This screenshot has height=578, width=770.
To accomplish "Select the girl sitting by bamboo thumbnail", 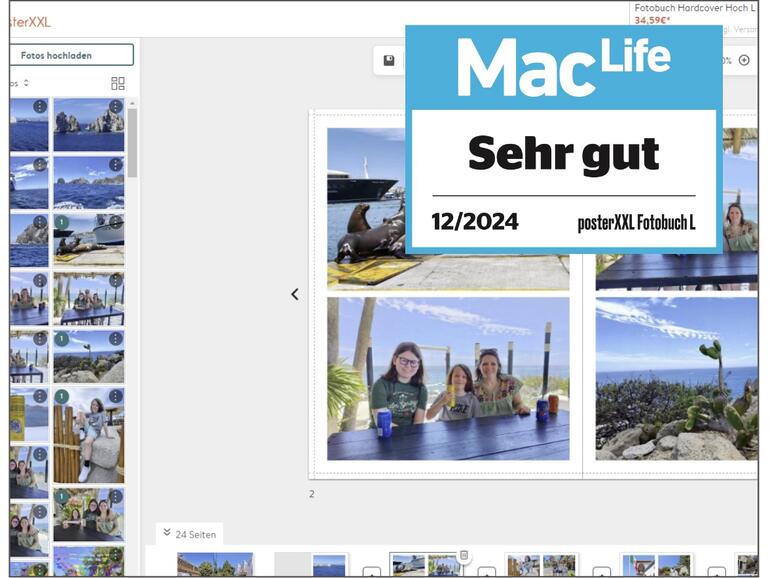I will point(89,435).
